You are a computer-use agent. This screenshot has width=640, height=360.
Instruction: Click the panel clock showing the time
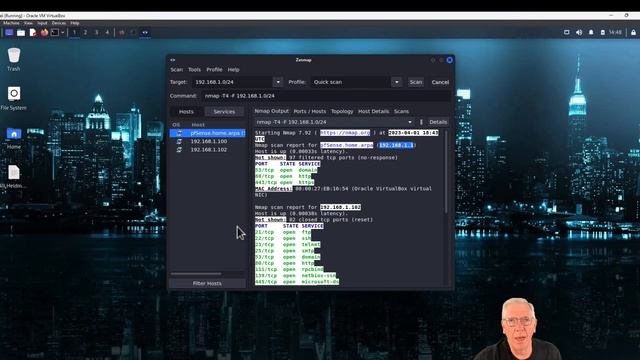click(x=615, y=32)
